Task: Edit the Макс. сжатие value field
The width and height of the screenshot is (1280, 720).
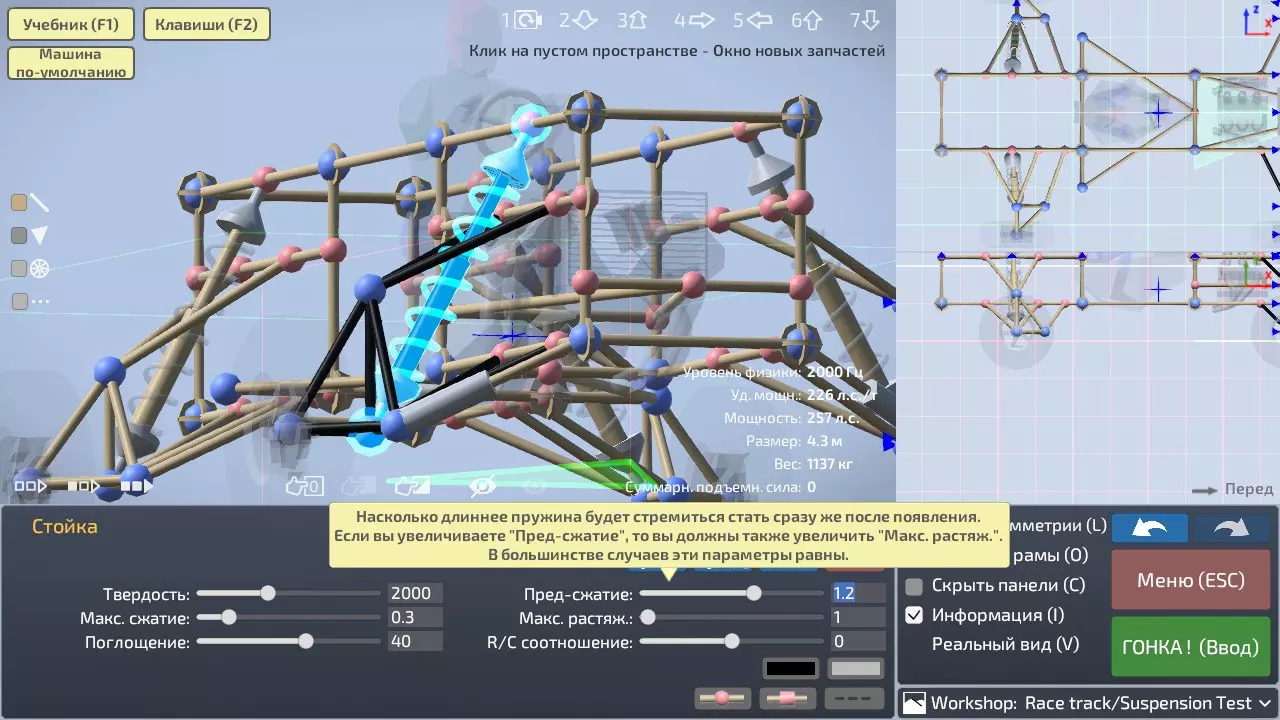Action: pos(415,617)
